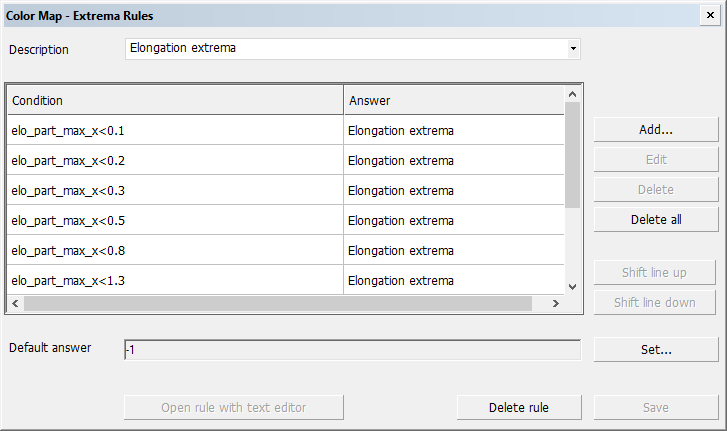
Task: Click the vertical scrollbar thumb
Action: pos(572,155)
